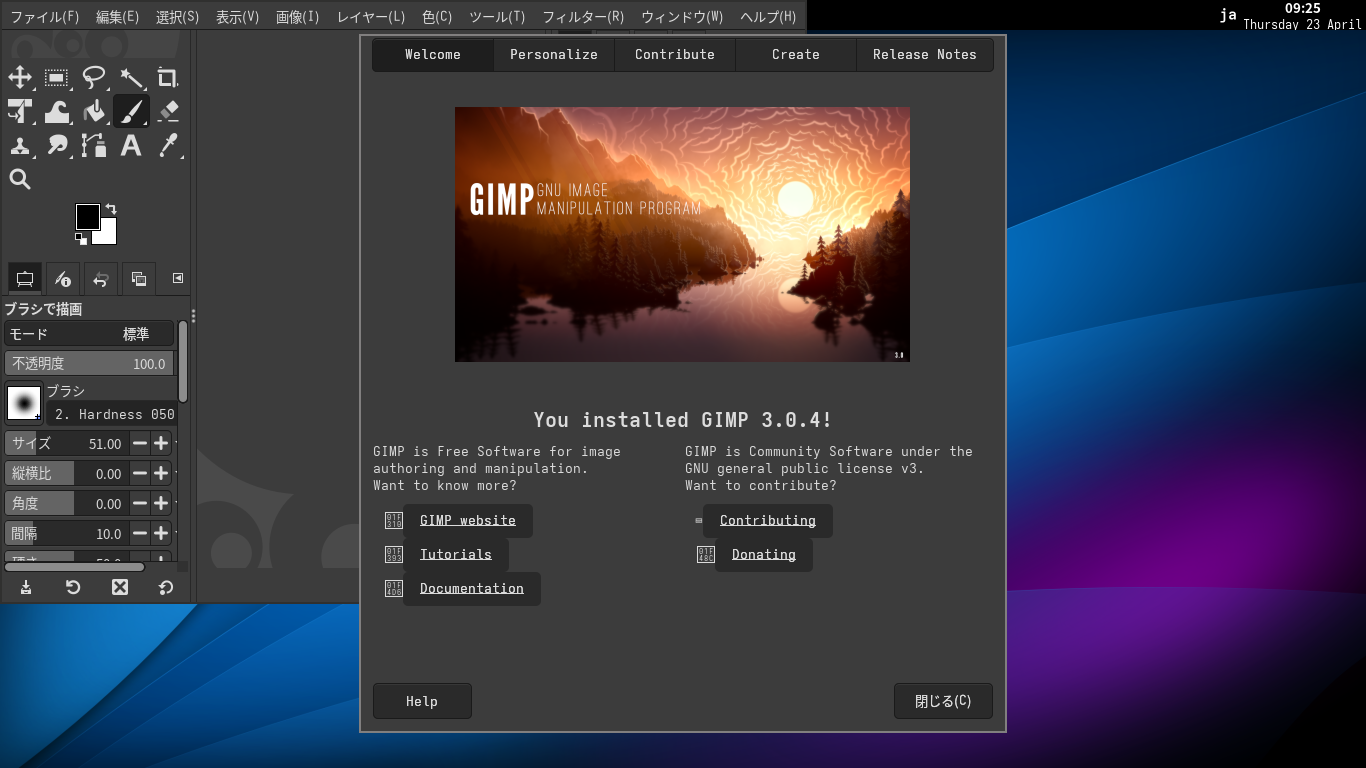Select the Fuzzy Select magic wand tool

(x=131, y=78)
